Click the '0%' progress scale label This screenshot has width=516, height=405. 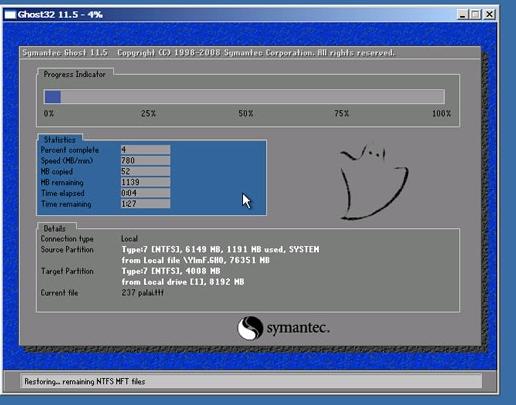(x=49, y=114)
